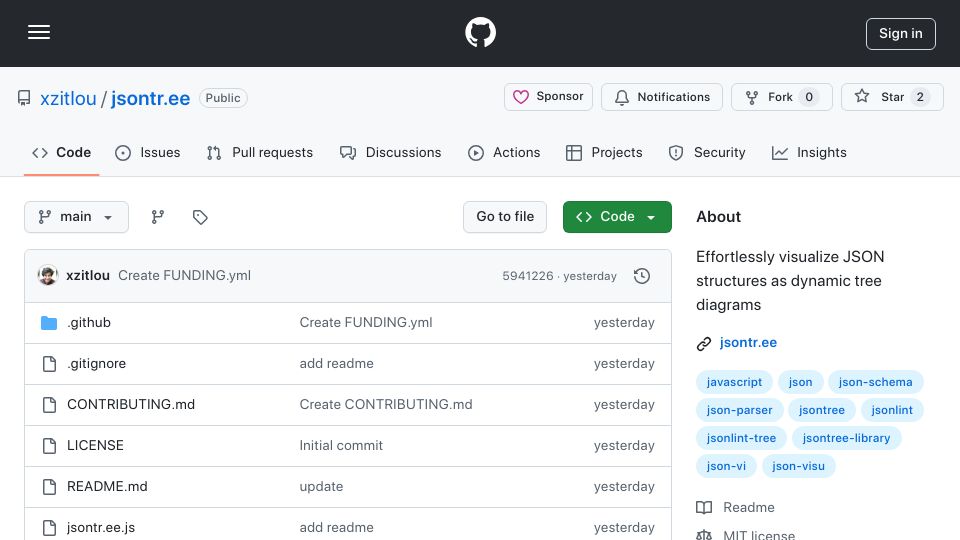Image resolution: width=960 pixels, height=540 pixels.
Task: Open commit hash 5941226
Action: (528, 276)
